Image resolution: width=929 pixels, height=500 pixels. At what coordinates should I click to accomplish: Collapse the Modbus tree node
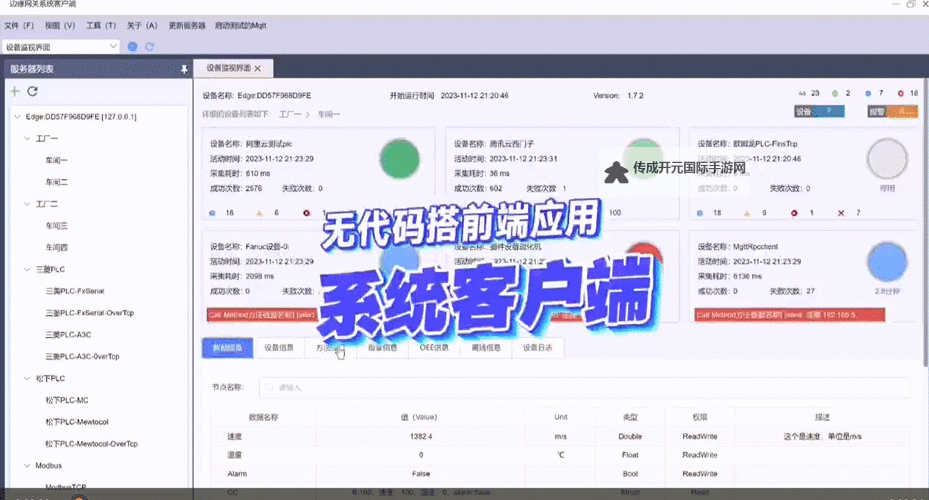27,466
